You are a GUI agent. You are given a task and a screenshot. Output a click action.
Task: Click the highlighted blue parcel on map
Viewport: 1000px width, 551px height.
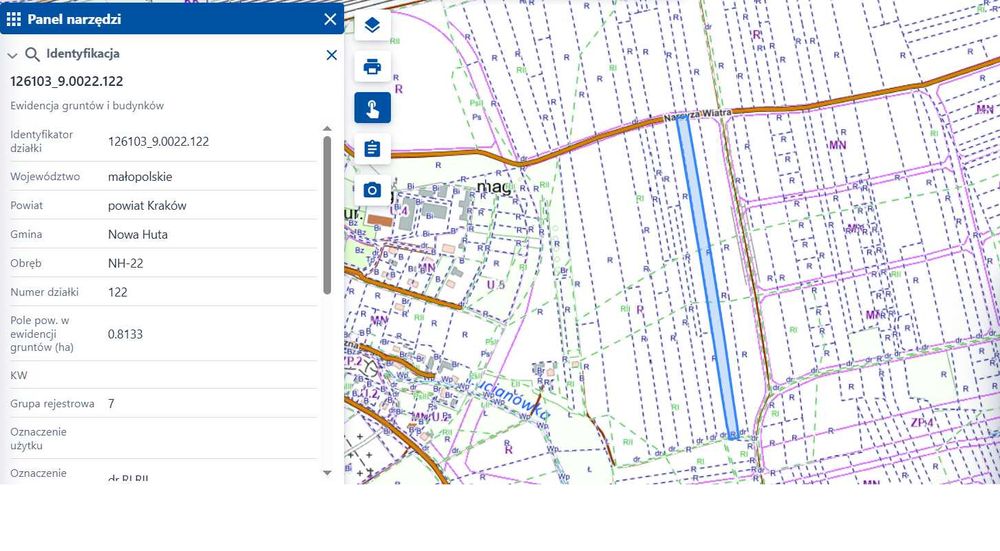pyautogui.click(x=708, y=279)
